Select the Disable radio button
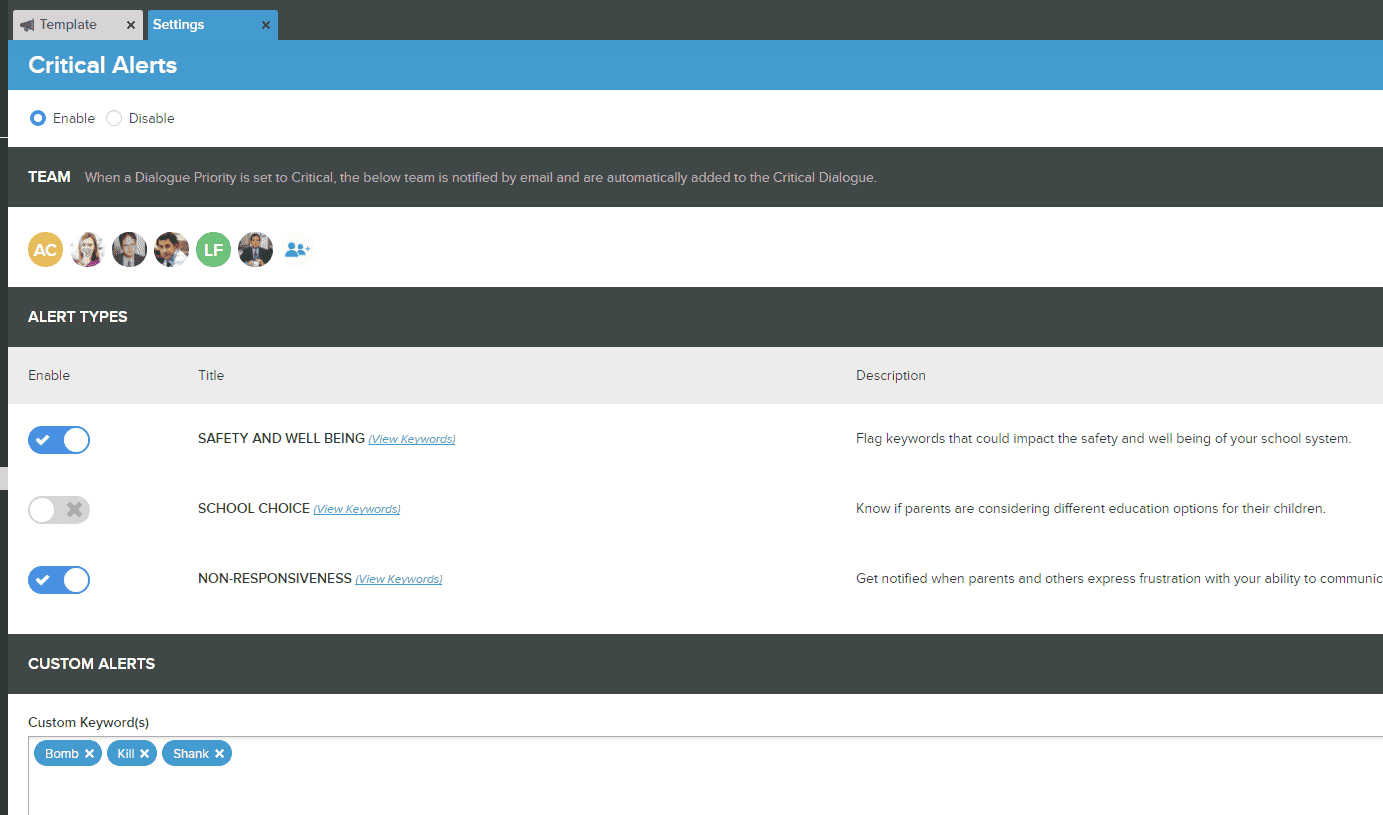The height and width of the screenshot is (815, 1383). pyautogui.click(x=114, y=118)
